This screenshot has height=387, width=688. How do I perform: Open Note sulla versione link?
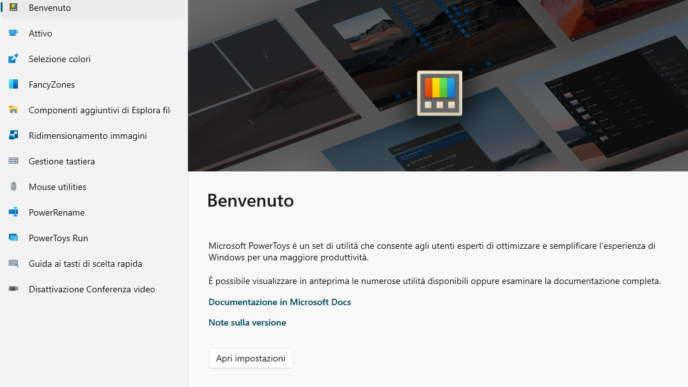pos(247,322)
